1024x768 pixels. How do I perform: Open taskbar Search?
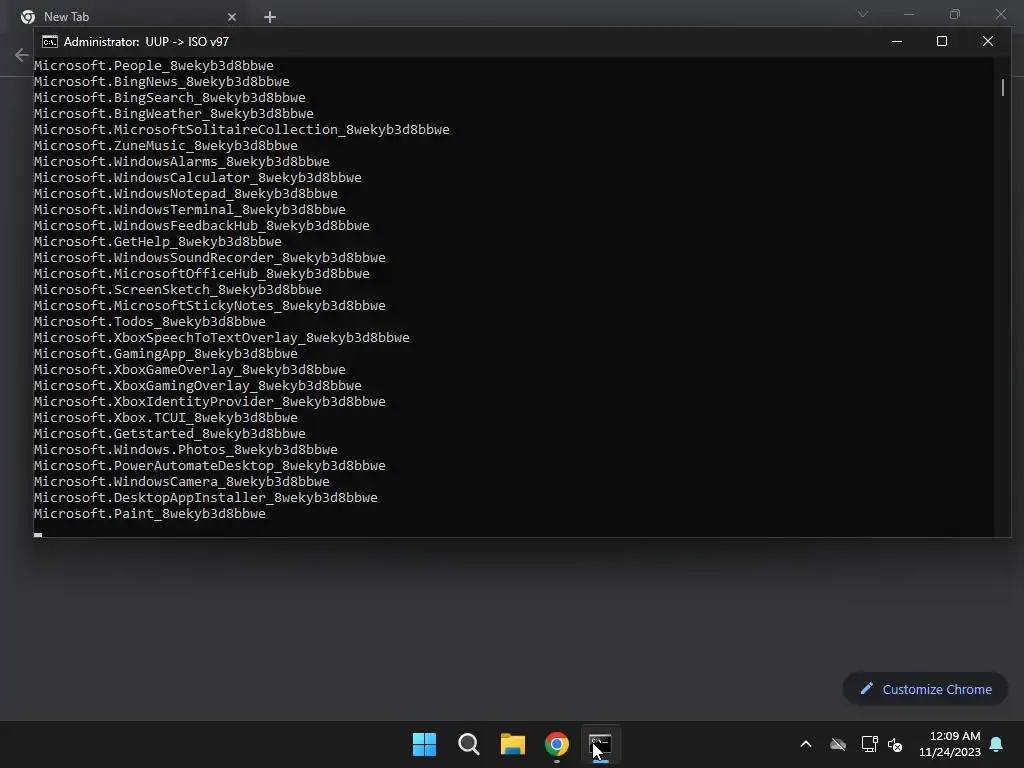click(469, 744)
